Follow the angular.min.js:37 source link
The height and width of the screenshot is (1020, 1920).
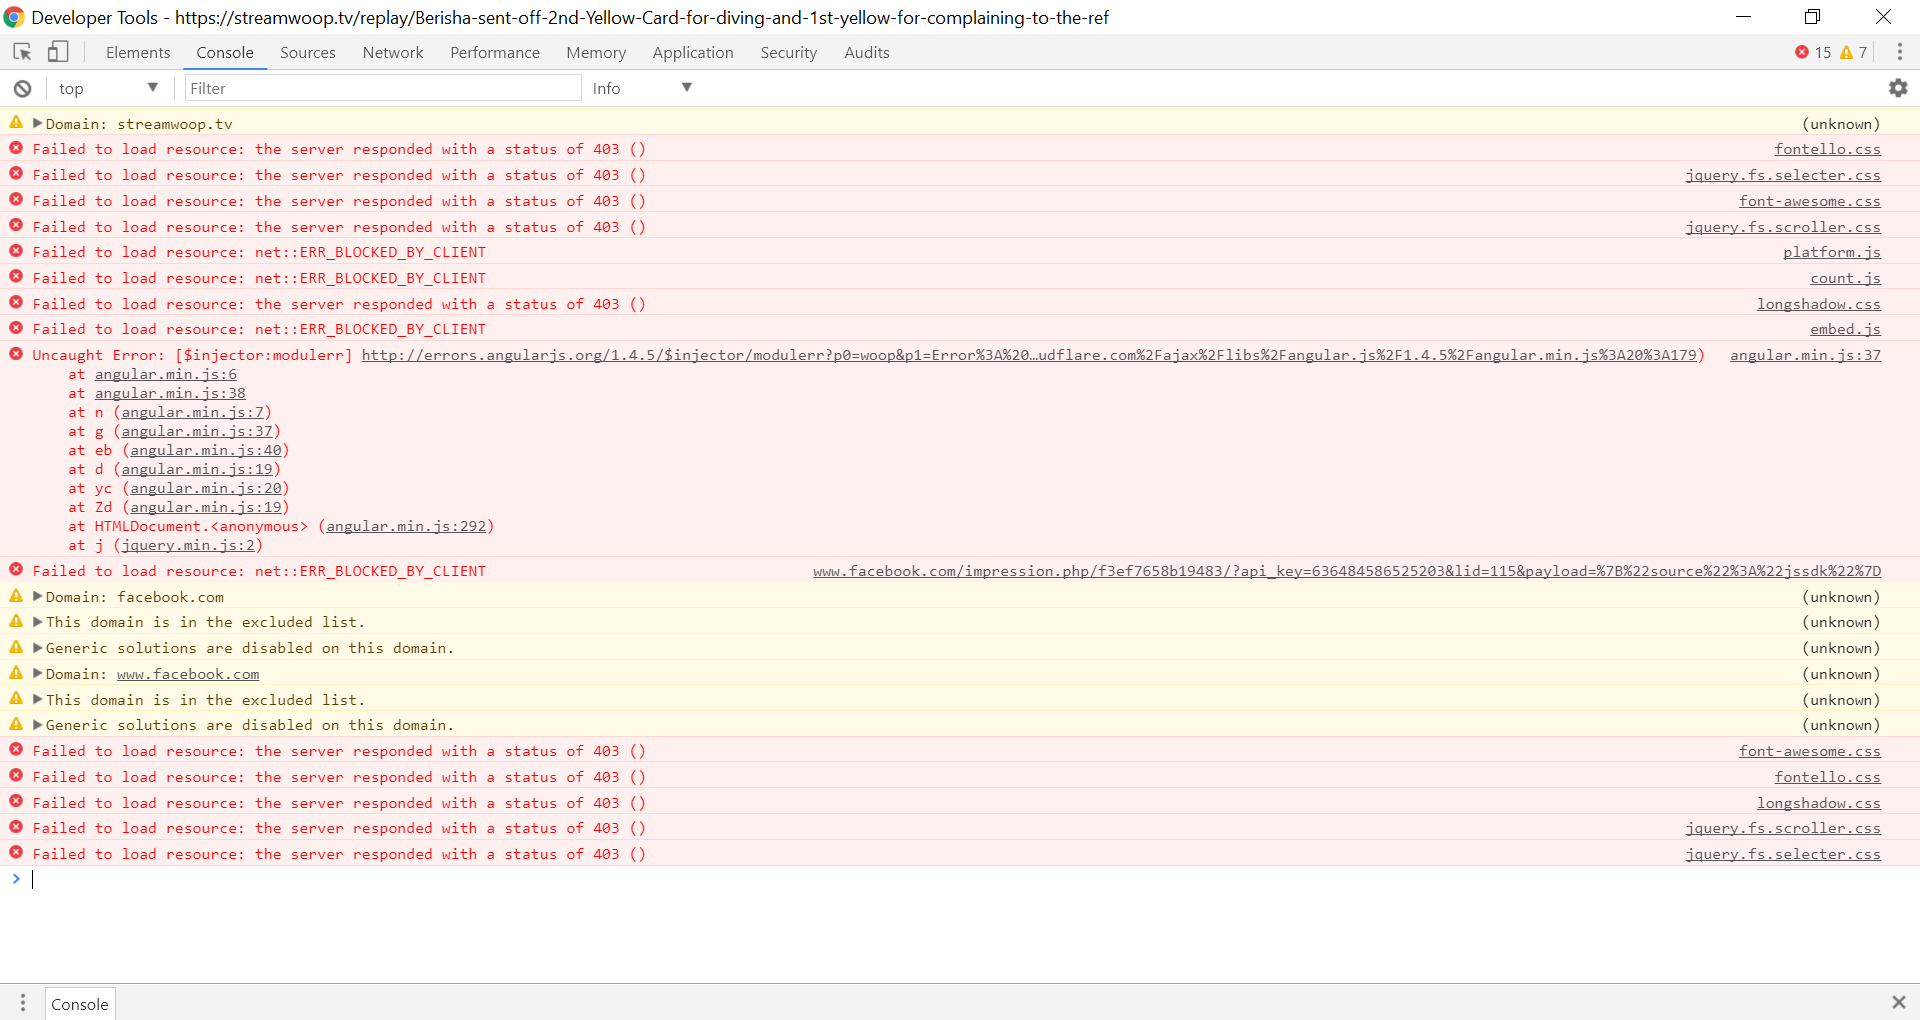tap(1806, 355)
